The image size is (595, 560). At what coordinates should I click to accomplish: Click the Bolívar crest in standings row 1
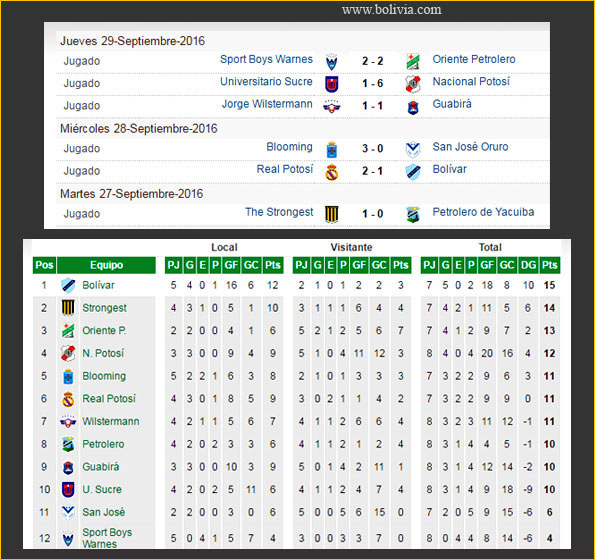click(68, 285)
